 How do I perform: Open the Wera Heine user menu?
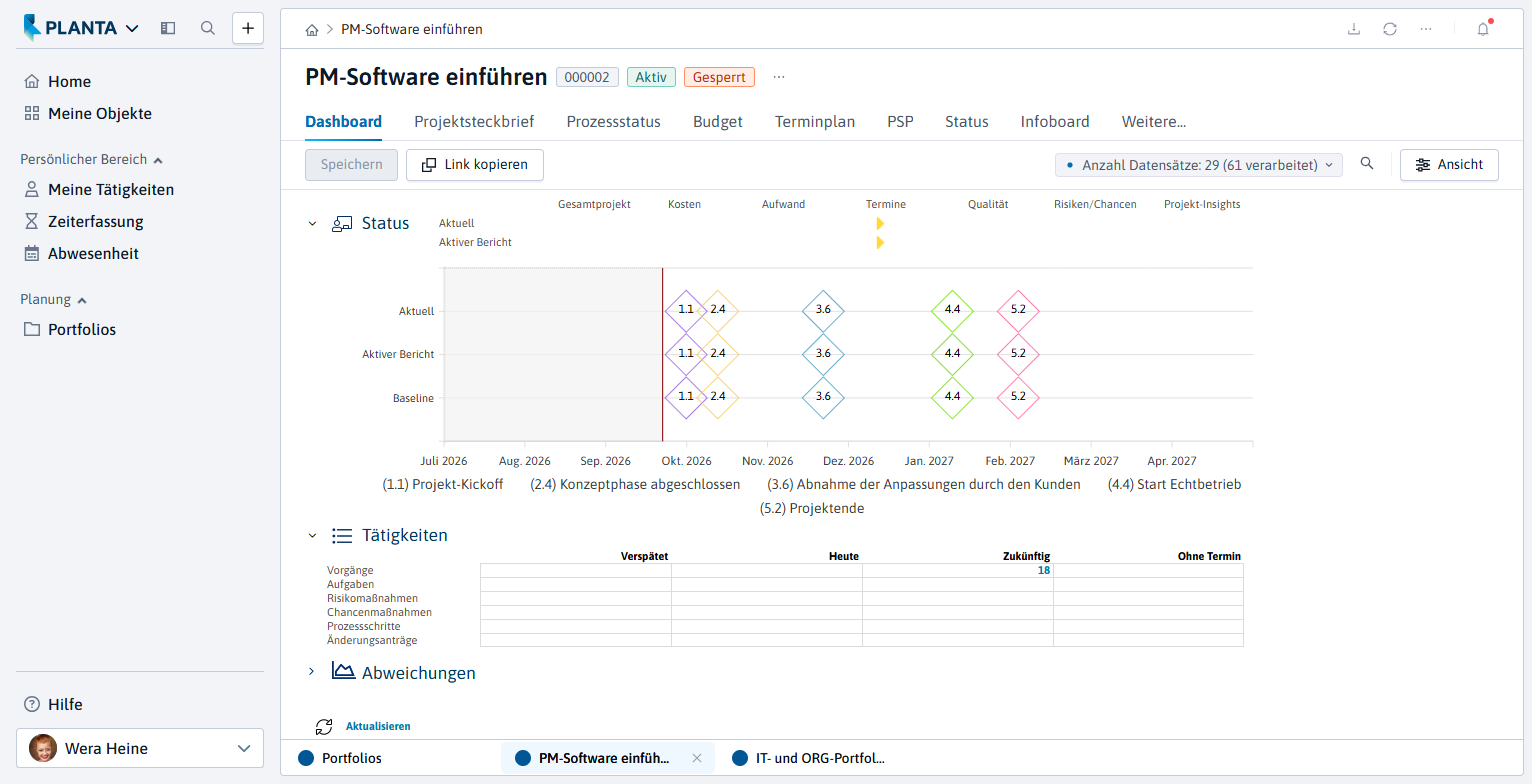pos(140,748)
